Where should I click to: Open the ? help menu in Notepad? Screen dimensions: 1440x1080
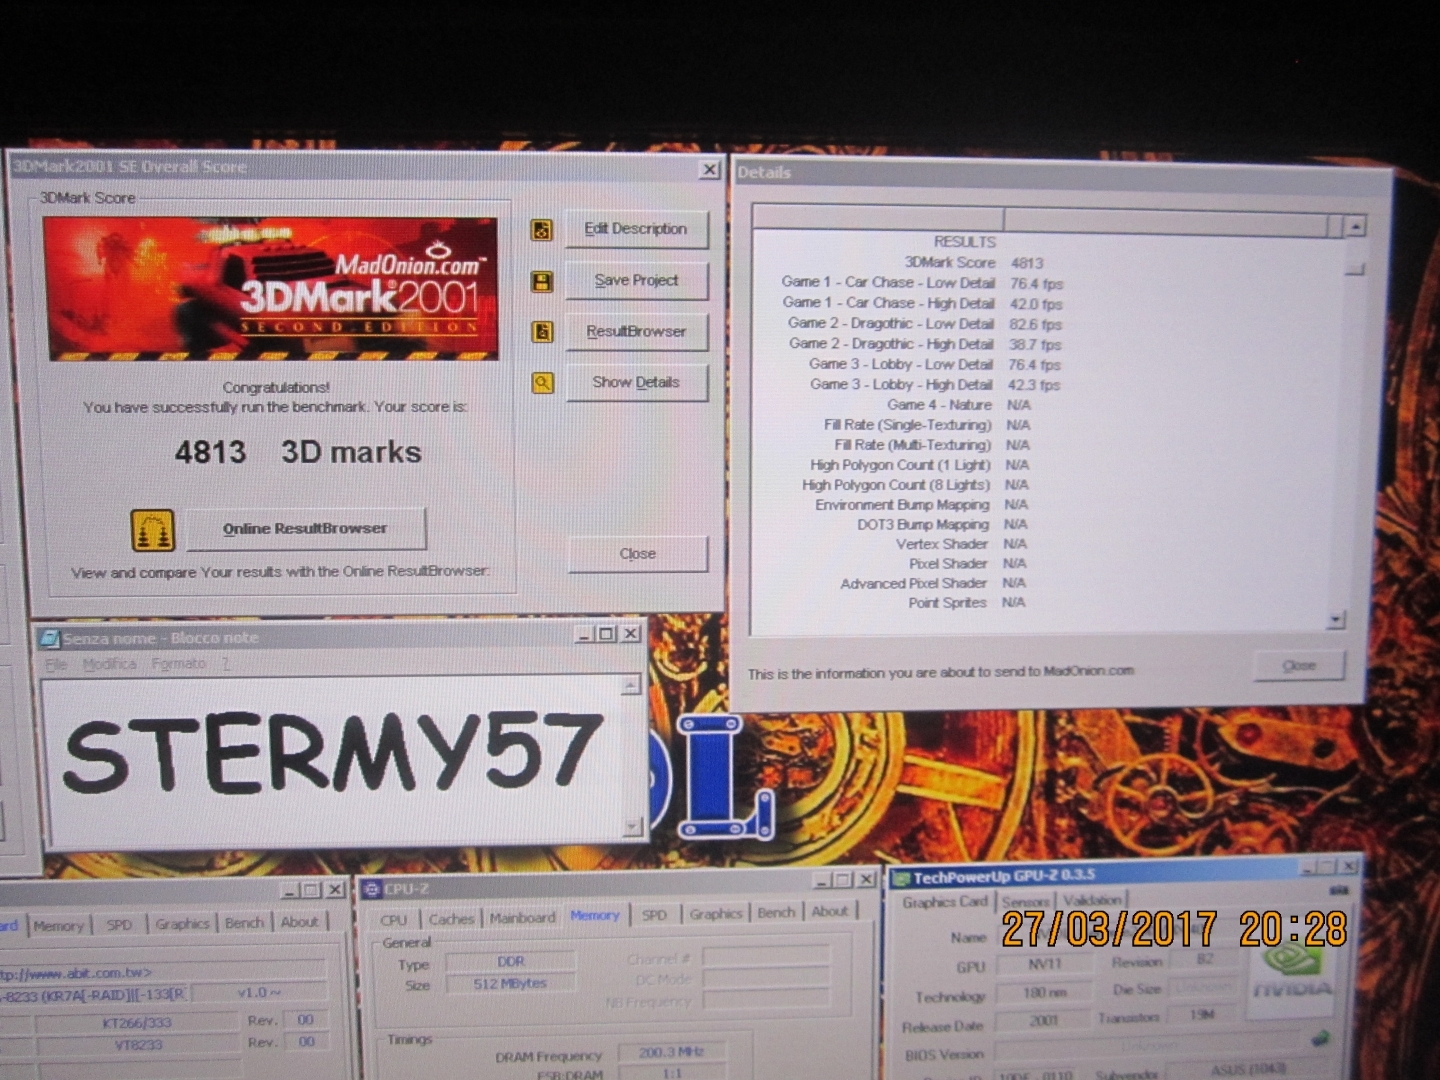pyautogui.click(x=226, y=663)
